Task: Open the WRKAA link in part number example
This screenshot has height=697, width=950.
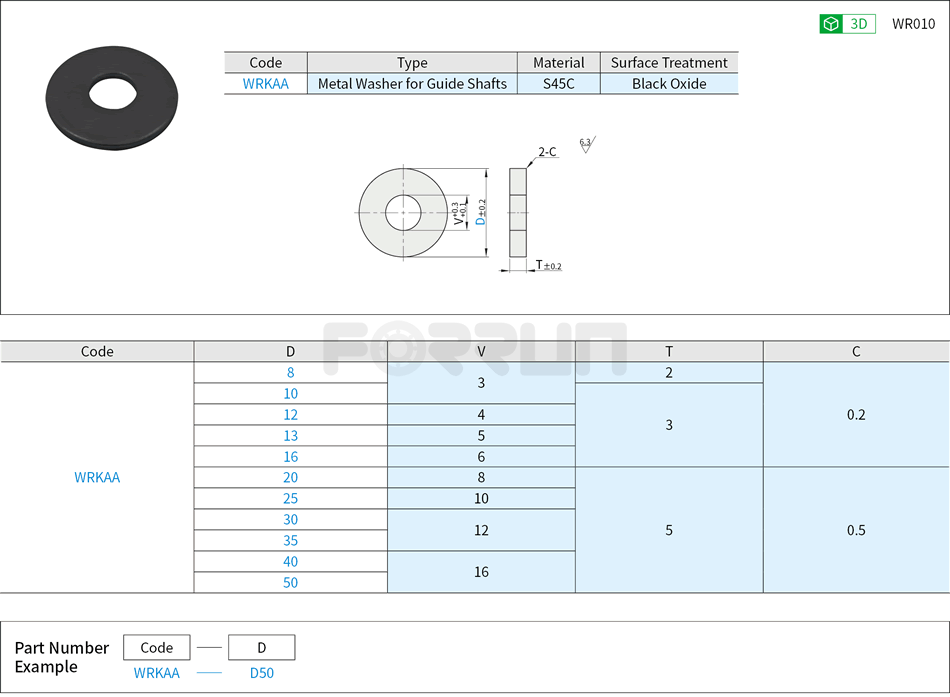Action: [x=156, y=673]
